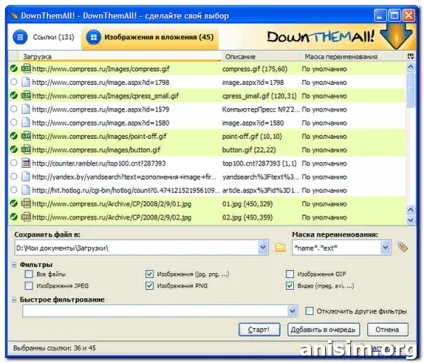Click the Отмена button
Image resolution: width=424 pixels, height=363 pixels.
coord(387,330)
